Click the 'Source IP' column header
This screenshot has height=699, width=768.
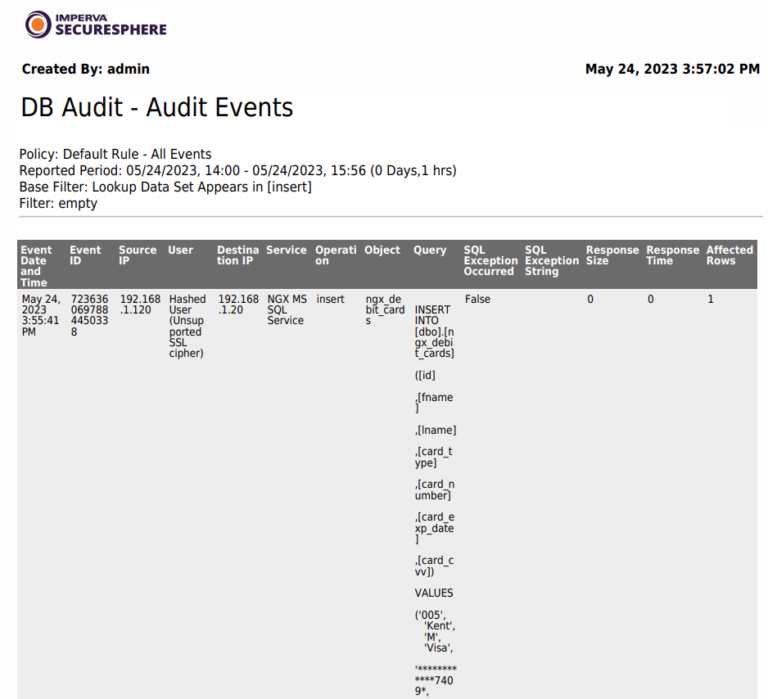[x=137, y=256]
